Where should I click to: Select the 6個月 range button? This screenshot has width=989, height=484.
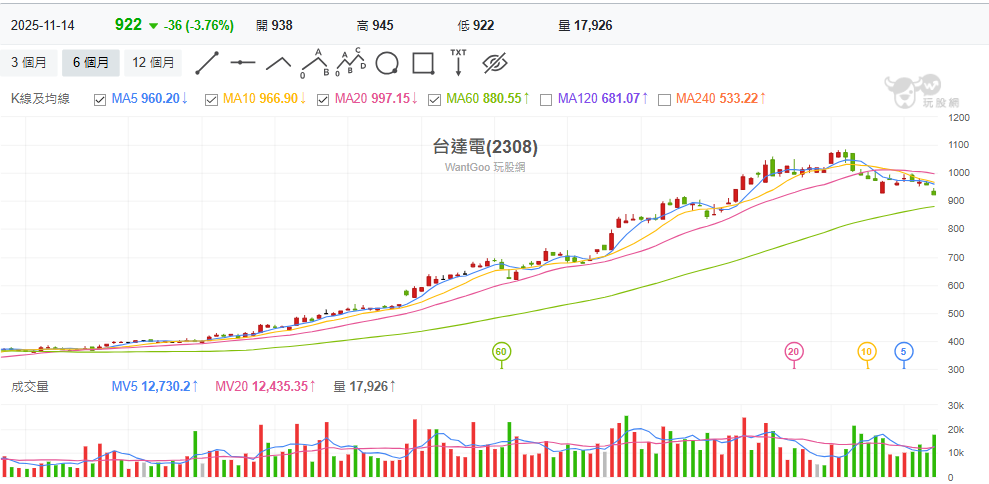(x=91, y=63)
